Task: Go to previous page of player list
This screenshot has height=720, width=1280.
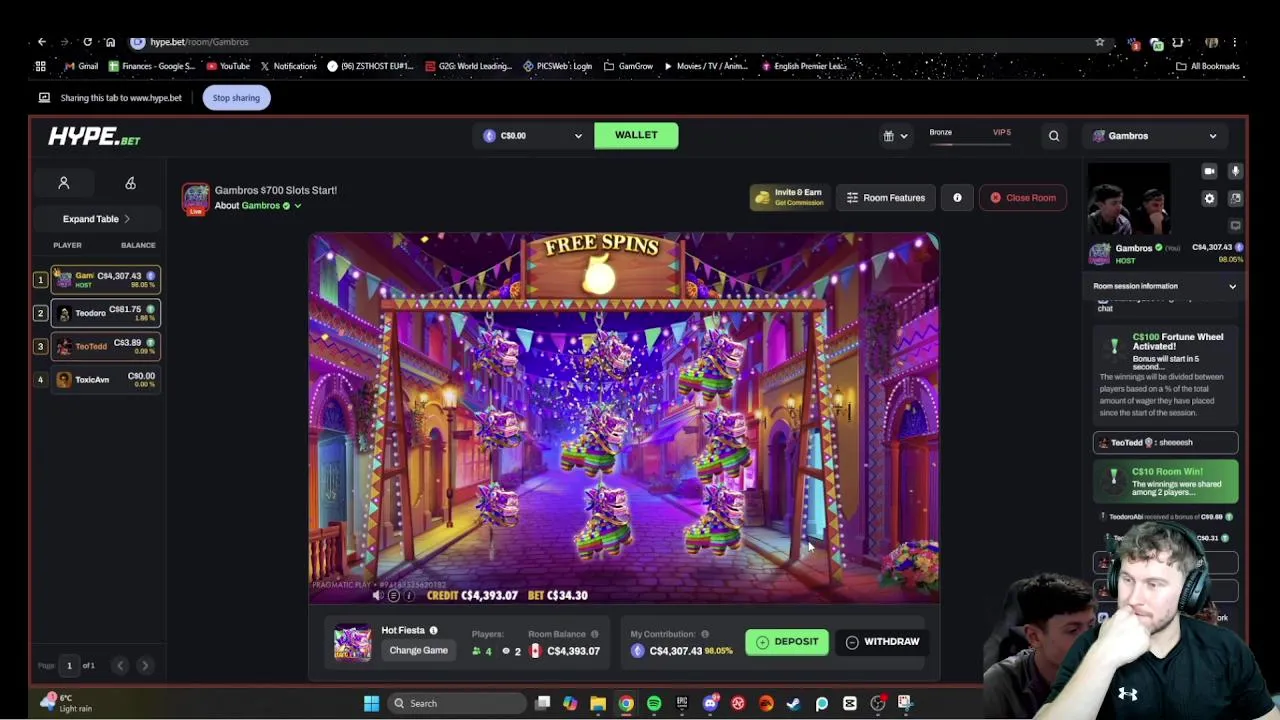Action: coord(120,665)
